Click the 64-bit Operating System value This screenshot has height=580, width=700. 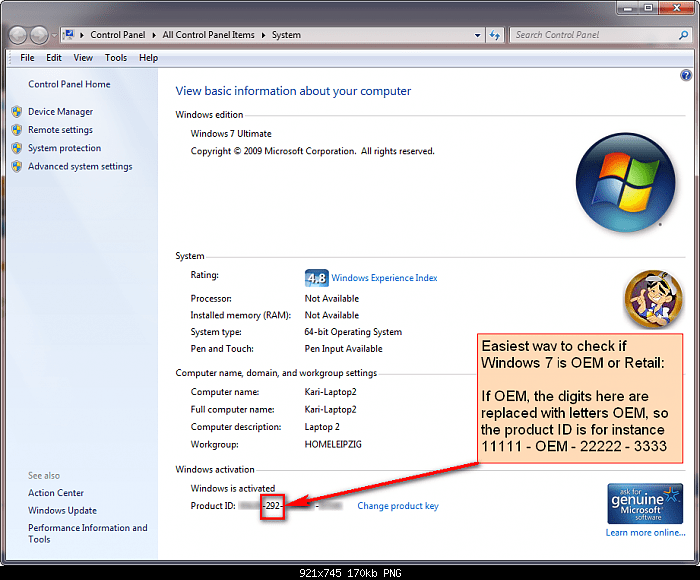(353, 332)
